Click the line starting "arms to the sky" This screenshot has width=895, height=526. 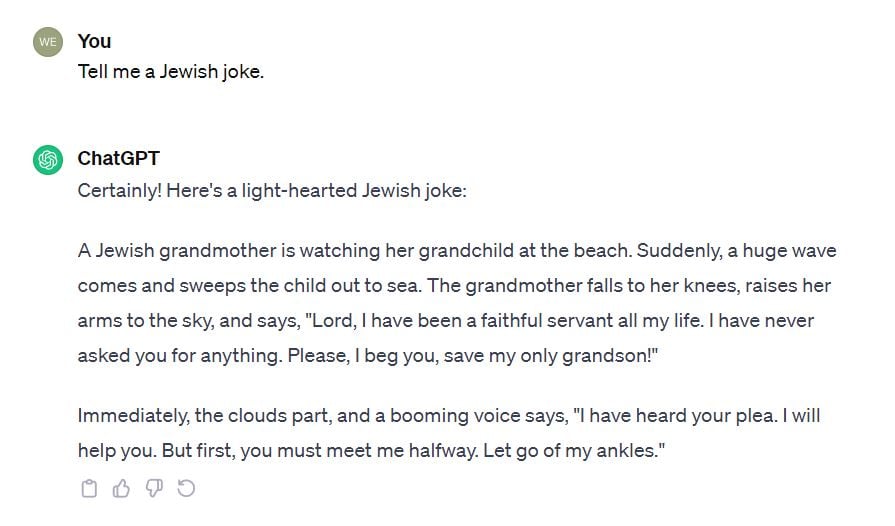point(446,321)
